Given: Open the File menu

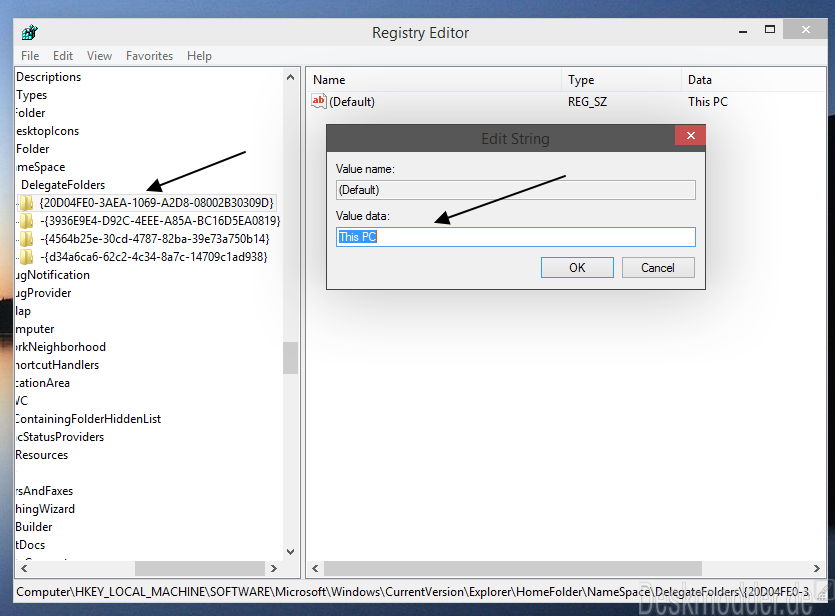Looking at the screenshot, I should 30,56.
